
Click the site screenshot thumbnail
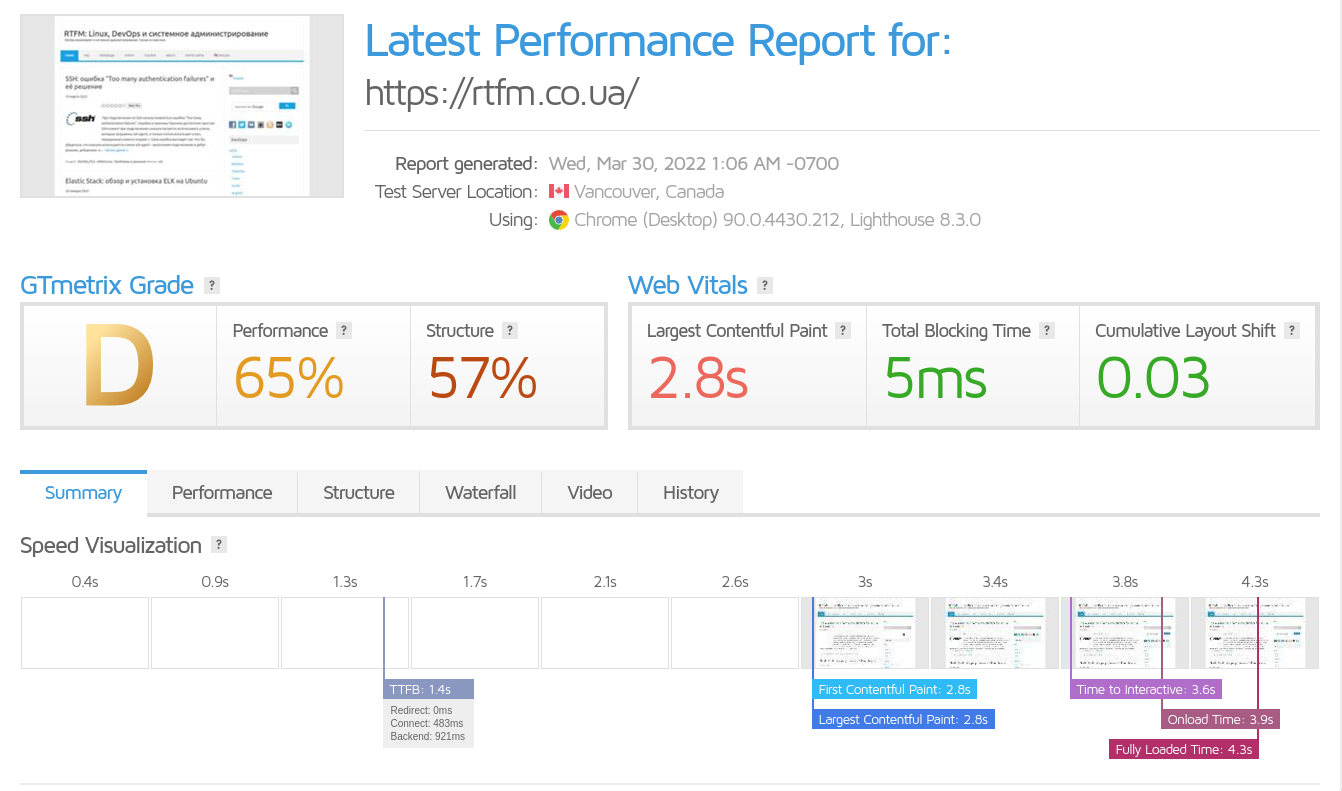(x=182, y=106)
